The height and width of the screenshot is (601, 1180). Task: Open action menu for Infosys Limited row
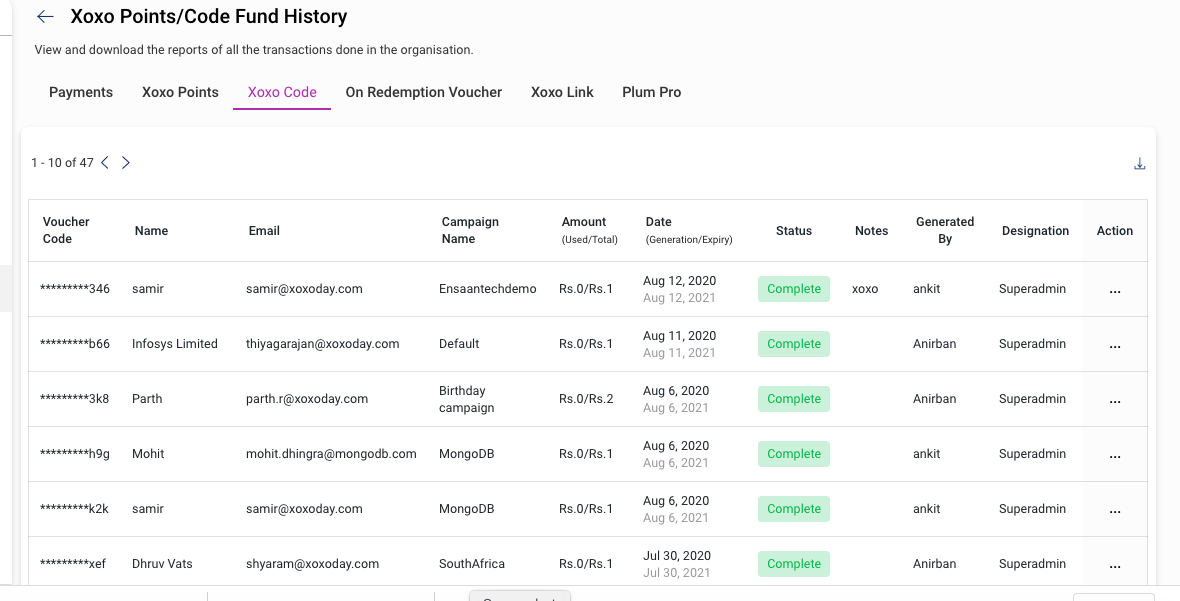(x=1115, y=345)
